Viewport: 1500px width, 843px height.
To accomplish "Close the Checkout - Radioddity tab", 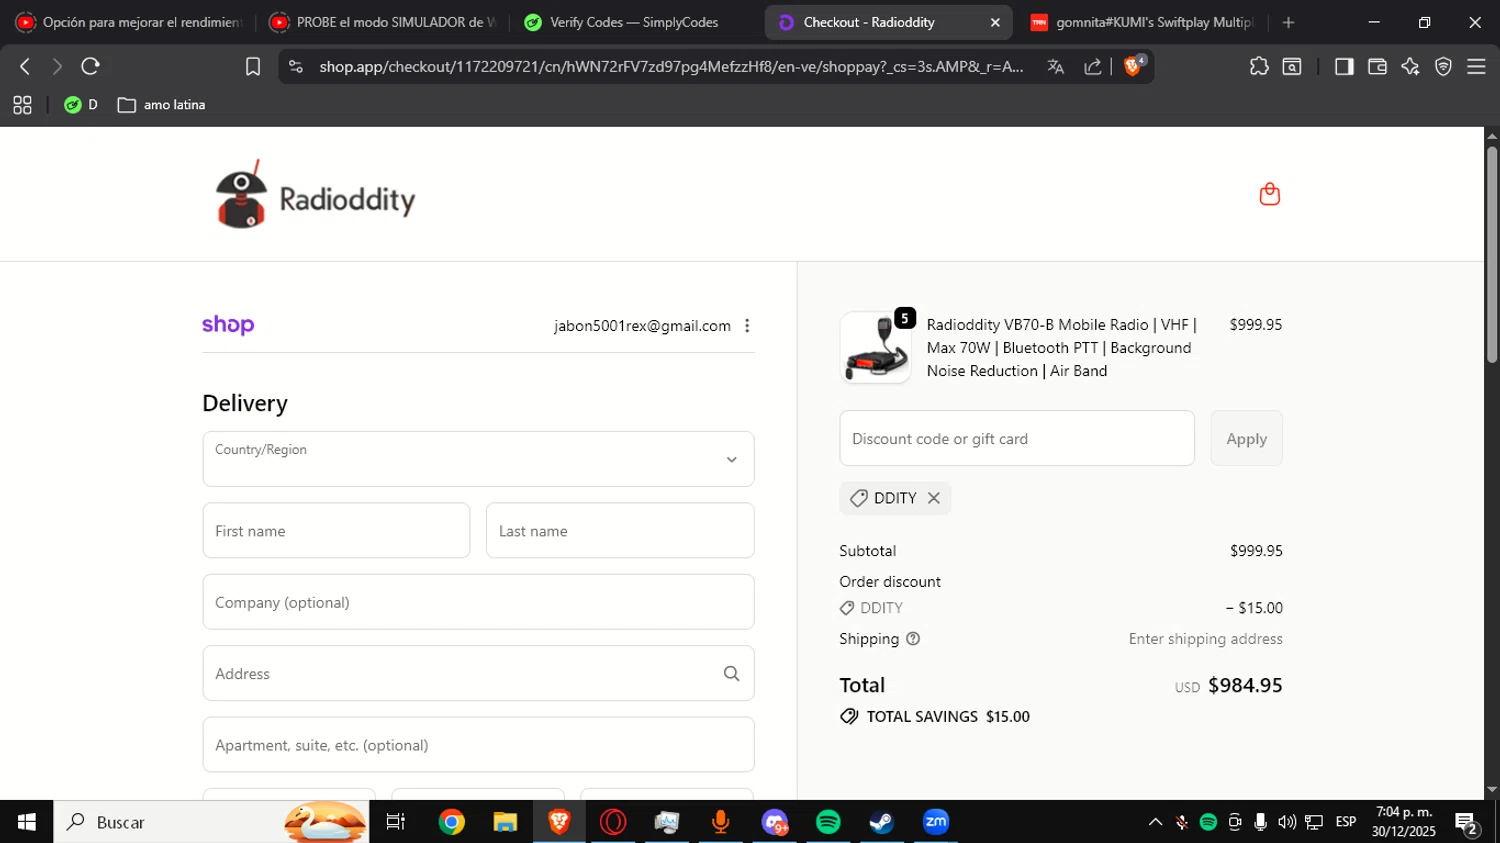I will click(995, 22).
